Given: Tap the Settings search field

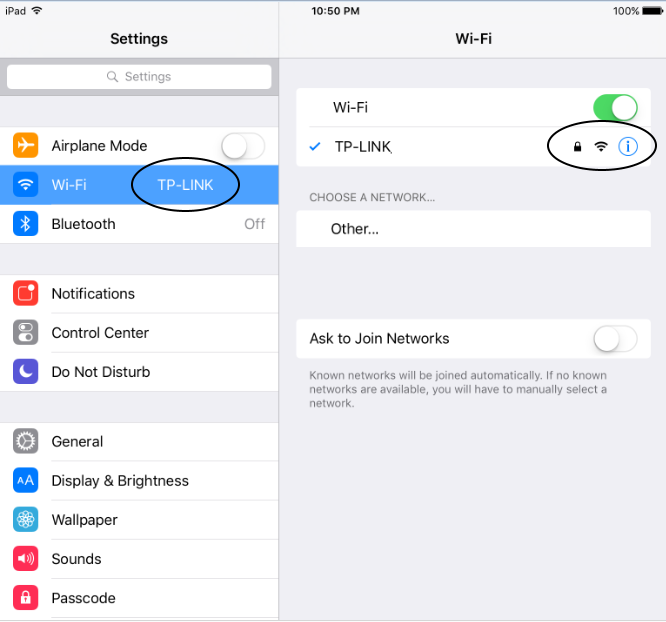Looking at the screenshot, I should [x=139, y=77].
